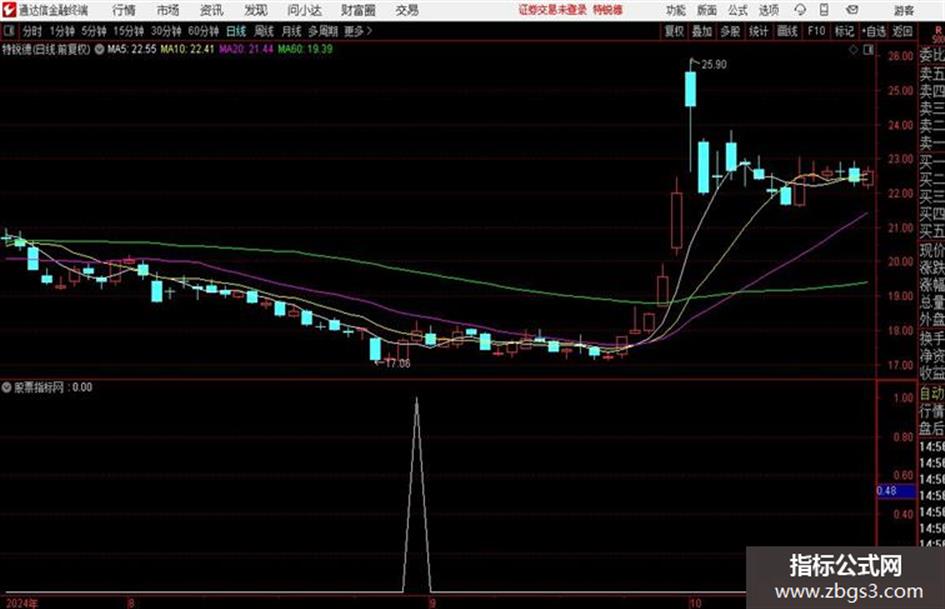Click the month 10 marker on time axis
Image resolution: width=945 pixels, height=609 pixels.
click(x=695, y=603)
